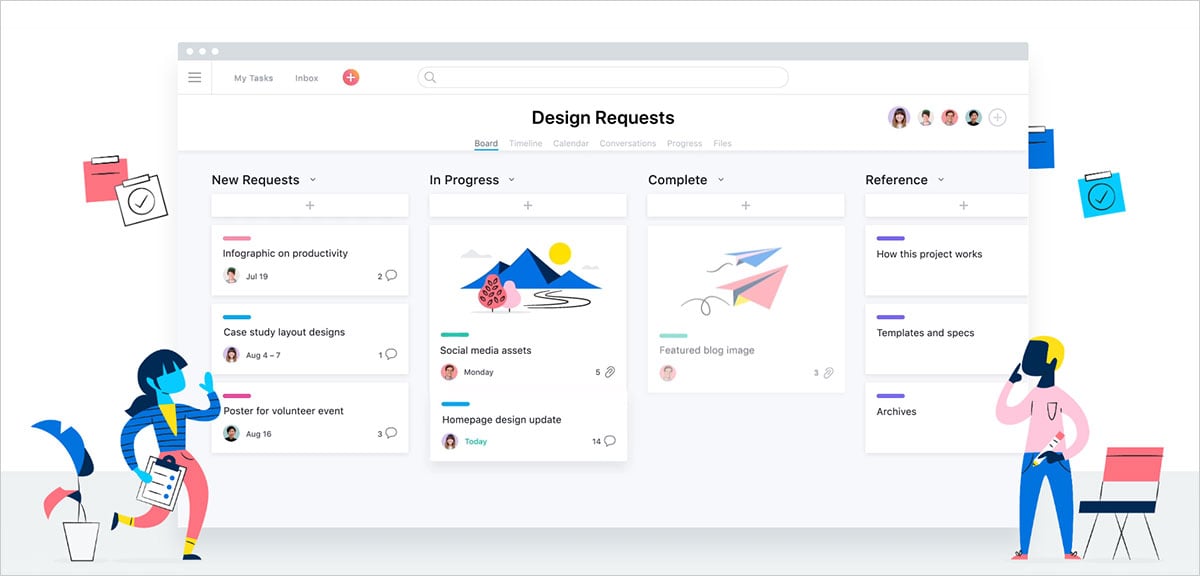
Task: Click the fourth project member avatar
Action: 974,117
